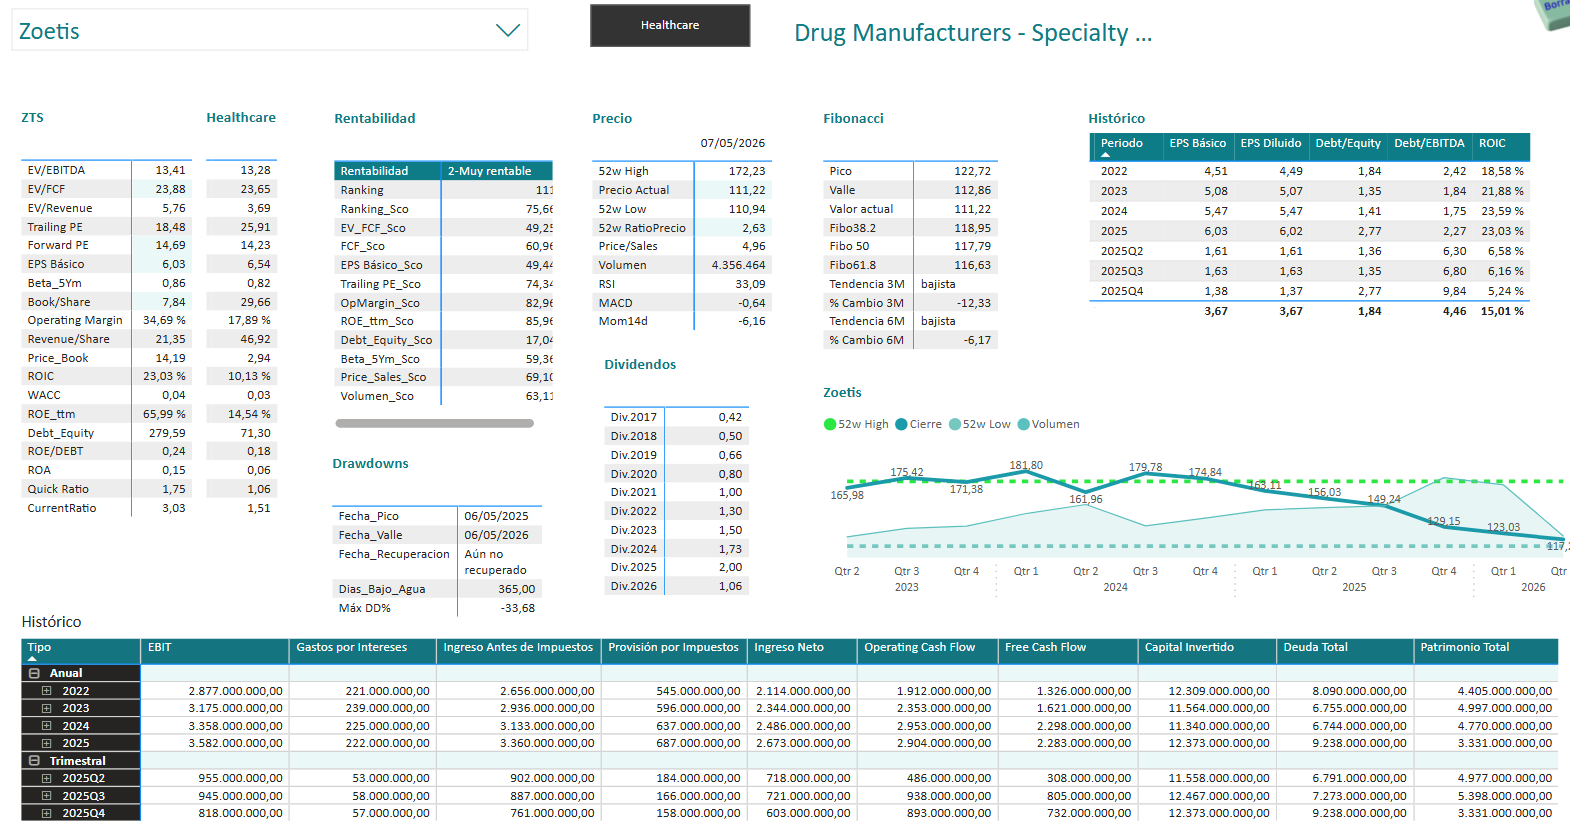Click the Máx DD% value -33,68
The width and height of the screenshot is (1570, 833).
(x=518, y=608)
